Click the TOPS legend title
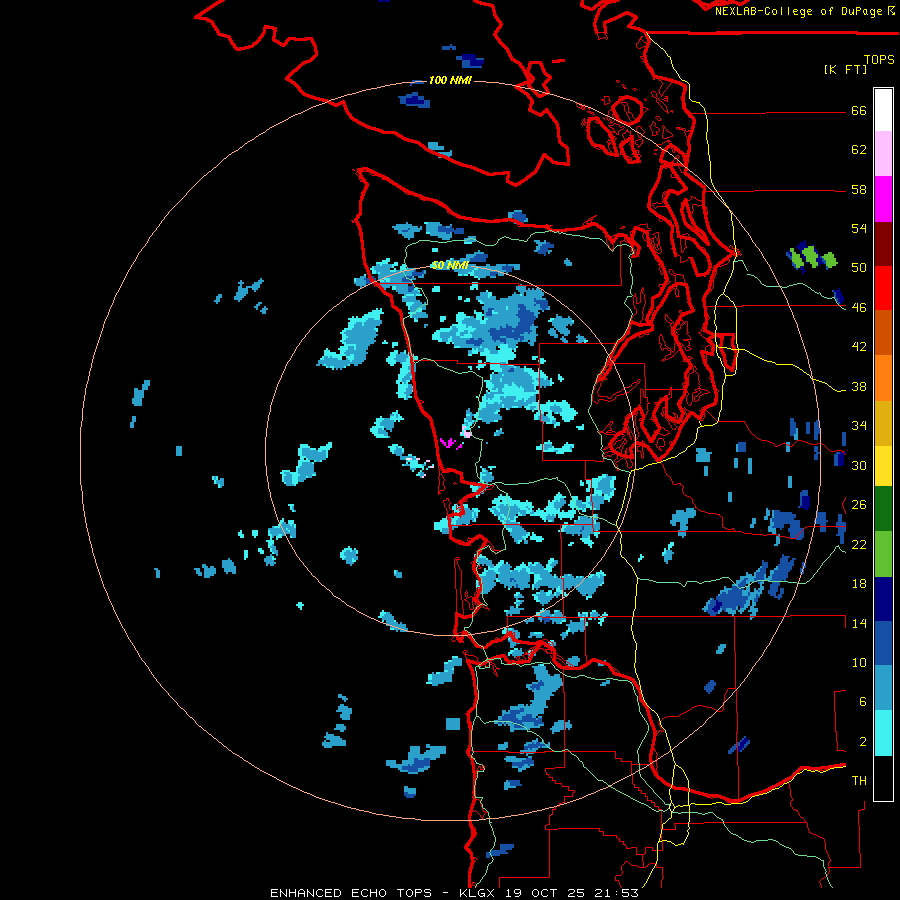Screen dimensions: 900x900 (879, 59)
